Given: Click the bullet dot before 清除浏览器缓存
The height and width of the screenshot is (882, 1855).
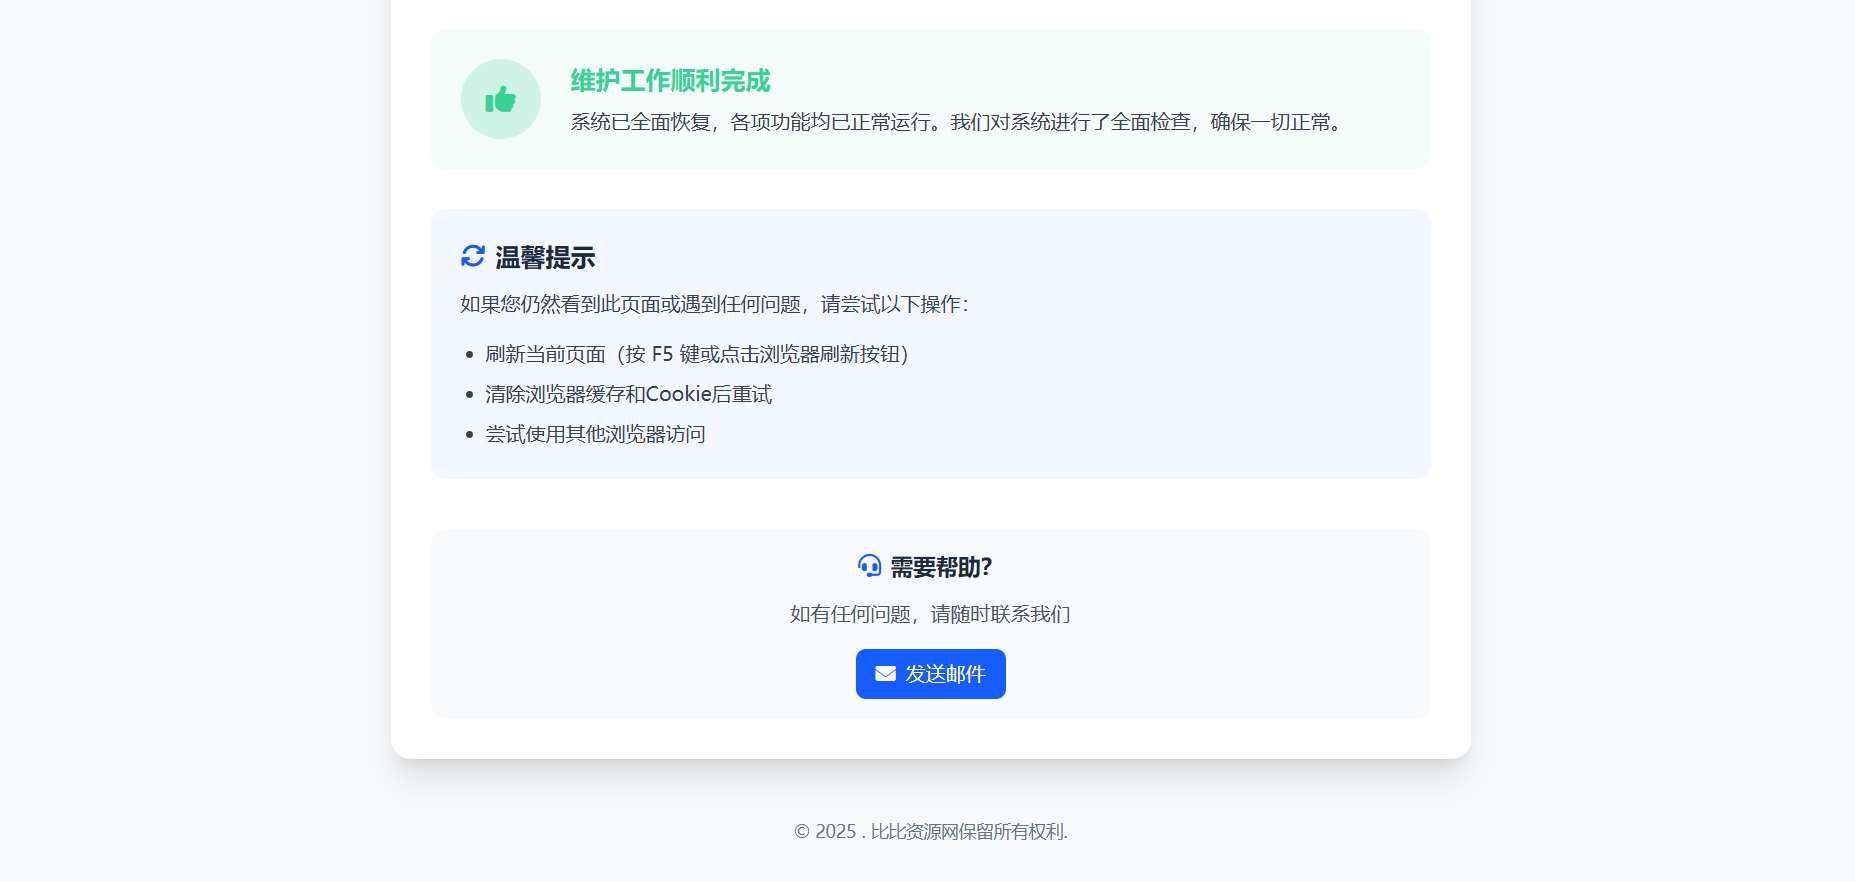Looking at the screenshot, I should pos(469,395).
